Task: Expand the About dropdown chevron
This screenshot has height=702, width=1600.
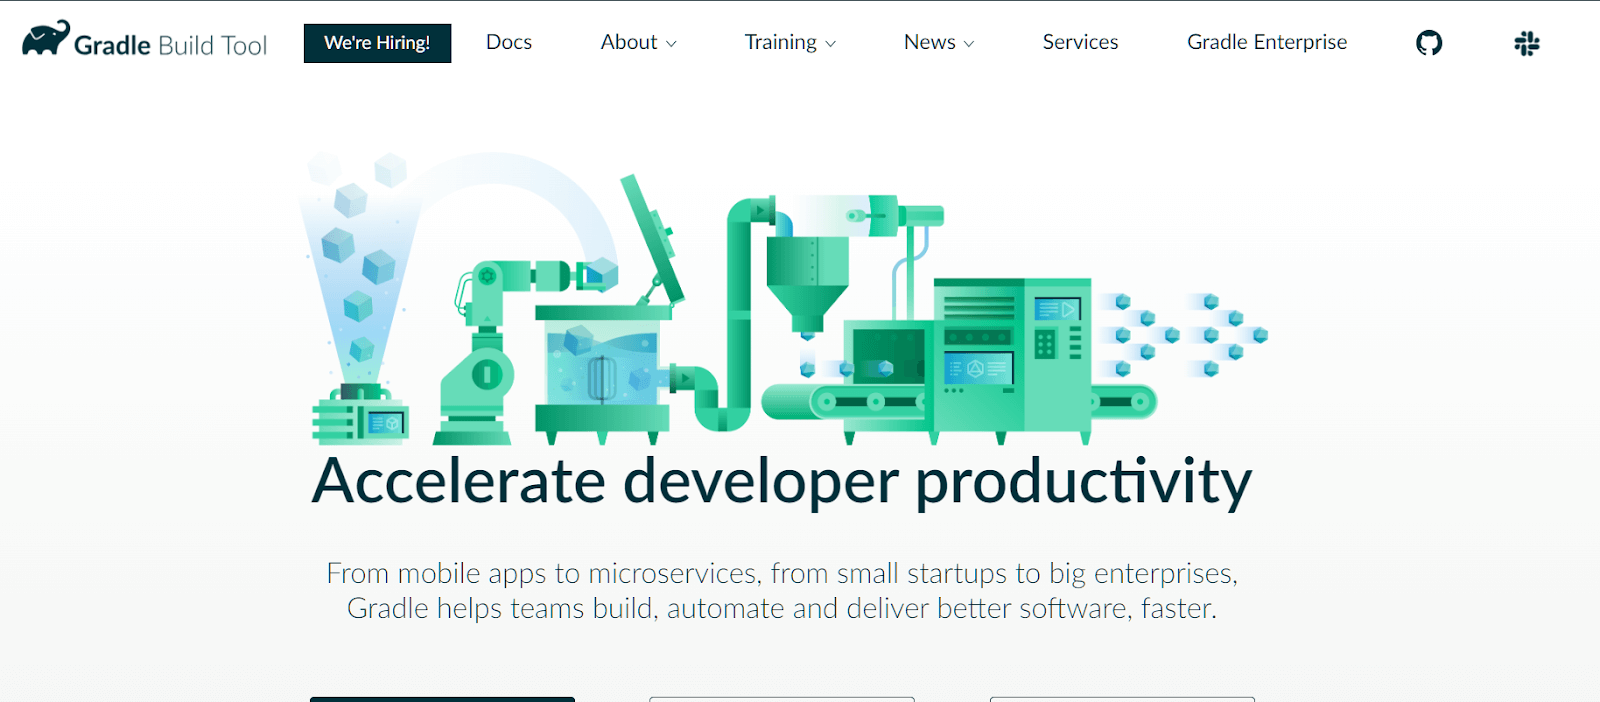Action: coord(671,44)
